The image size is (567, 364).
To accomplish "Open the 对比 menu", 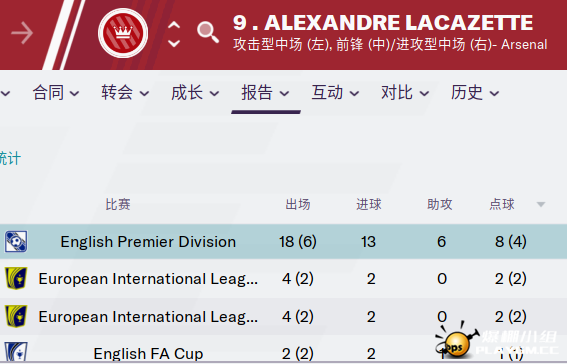I will coord(405,93).
